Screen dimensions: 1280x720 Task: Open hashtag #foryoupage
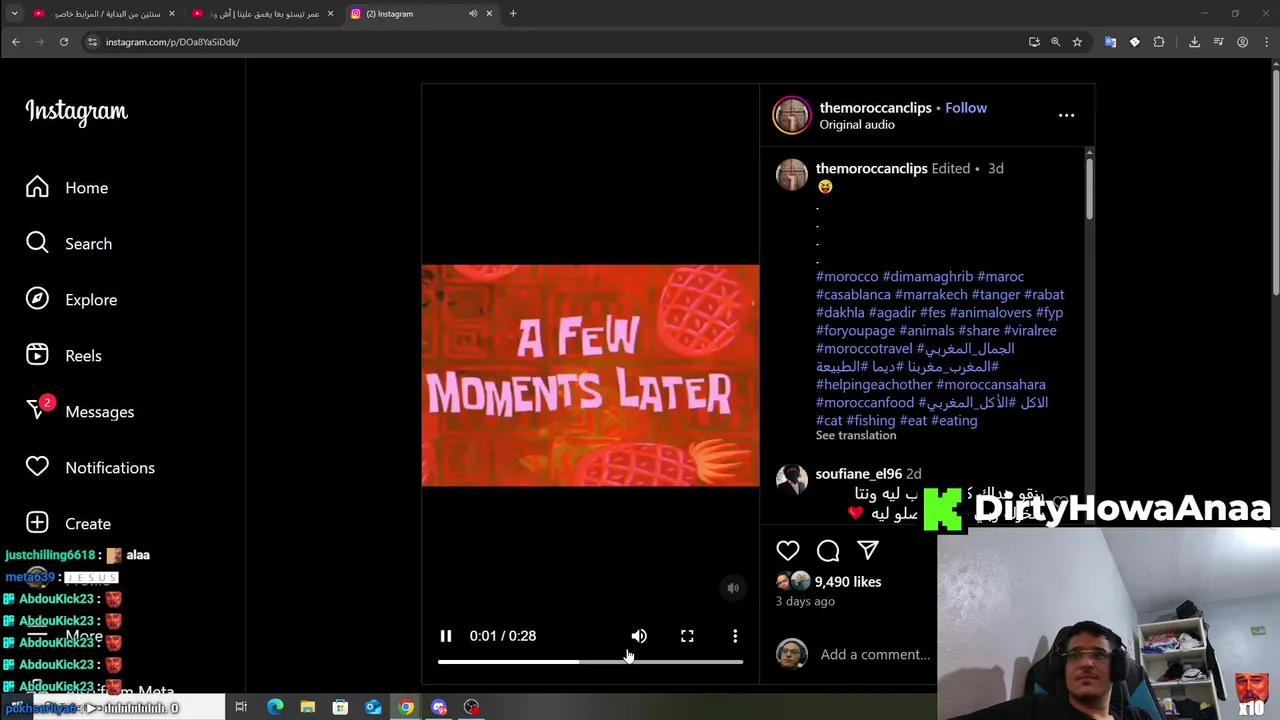coord(855,330)
